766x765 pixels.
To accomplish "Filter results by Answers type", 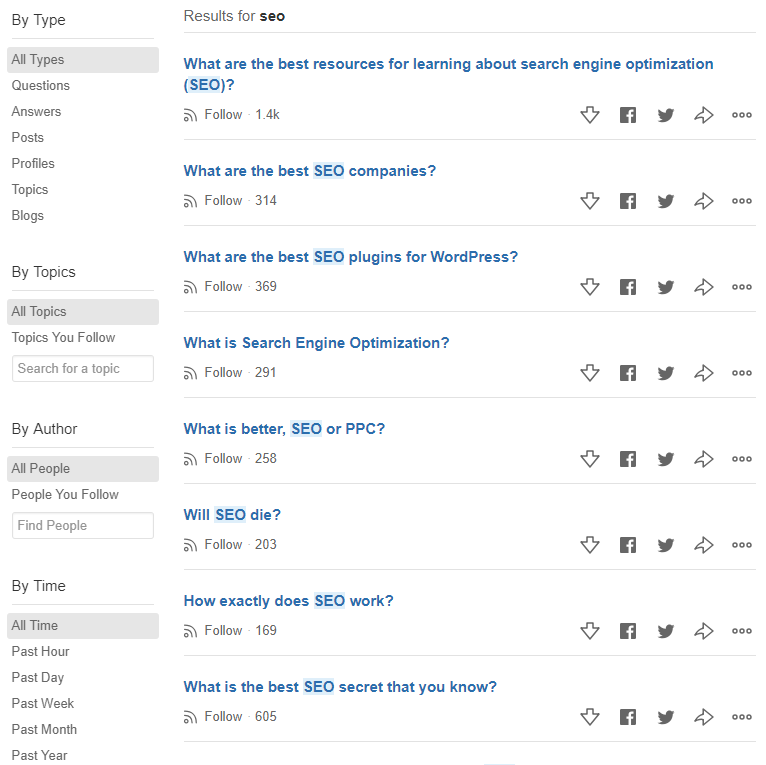I will pyautogui.click(x=36, y=112).
